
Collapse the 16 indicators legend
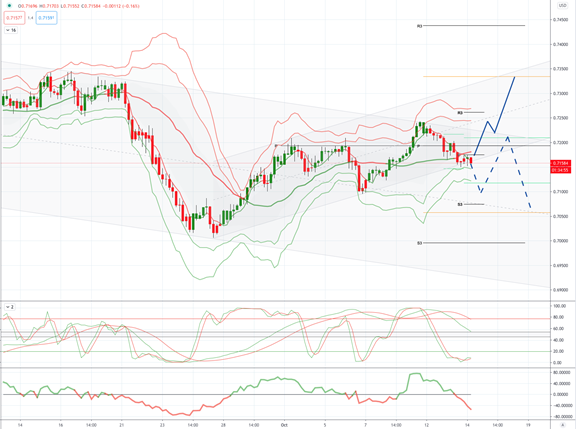11,30
